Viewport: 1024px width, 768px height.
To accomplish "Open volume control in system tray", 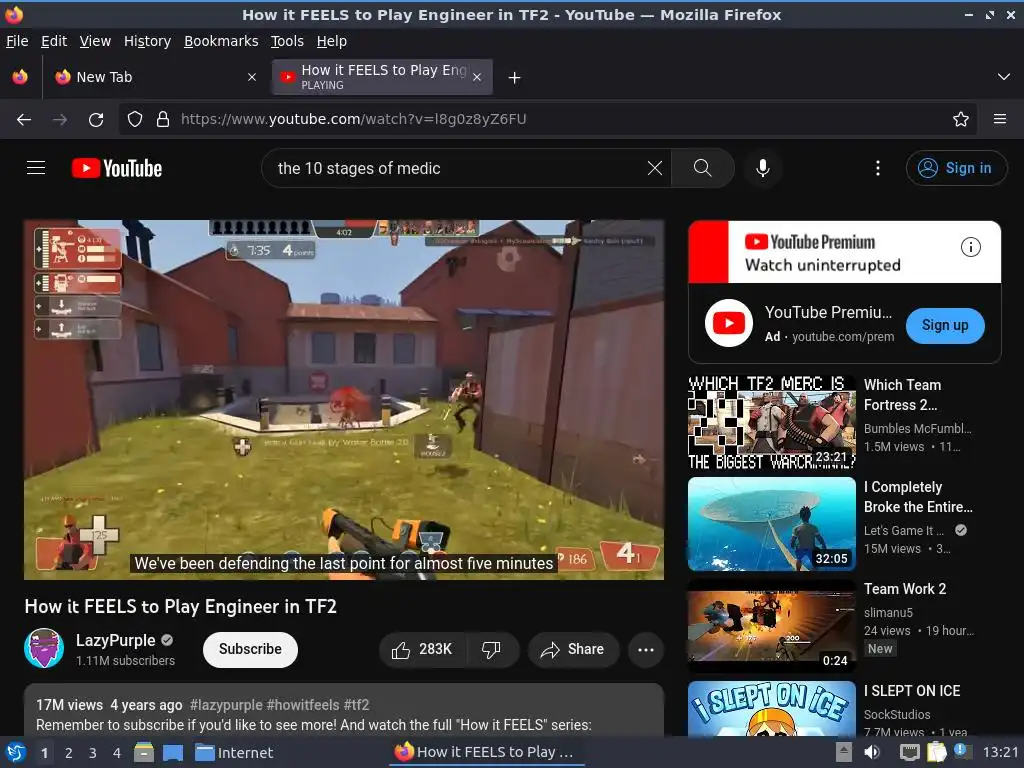I will [872, 752].
